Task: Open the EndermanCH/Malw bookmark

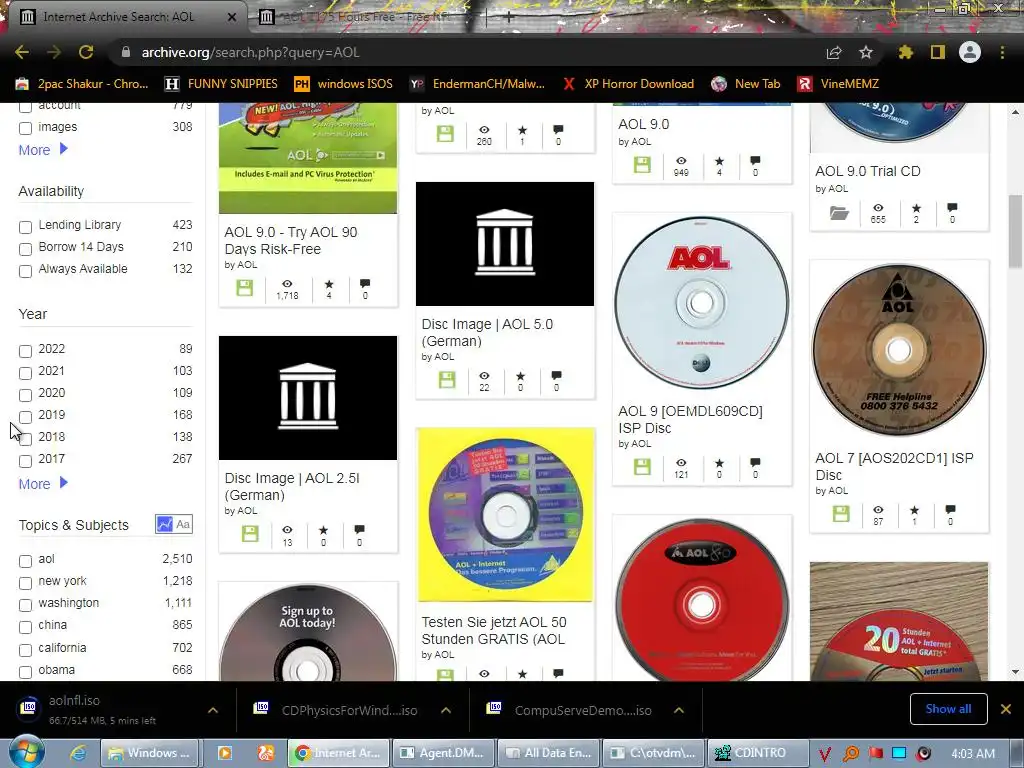Action: click(477, 84)
